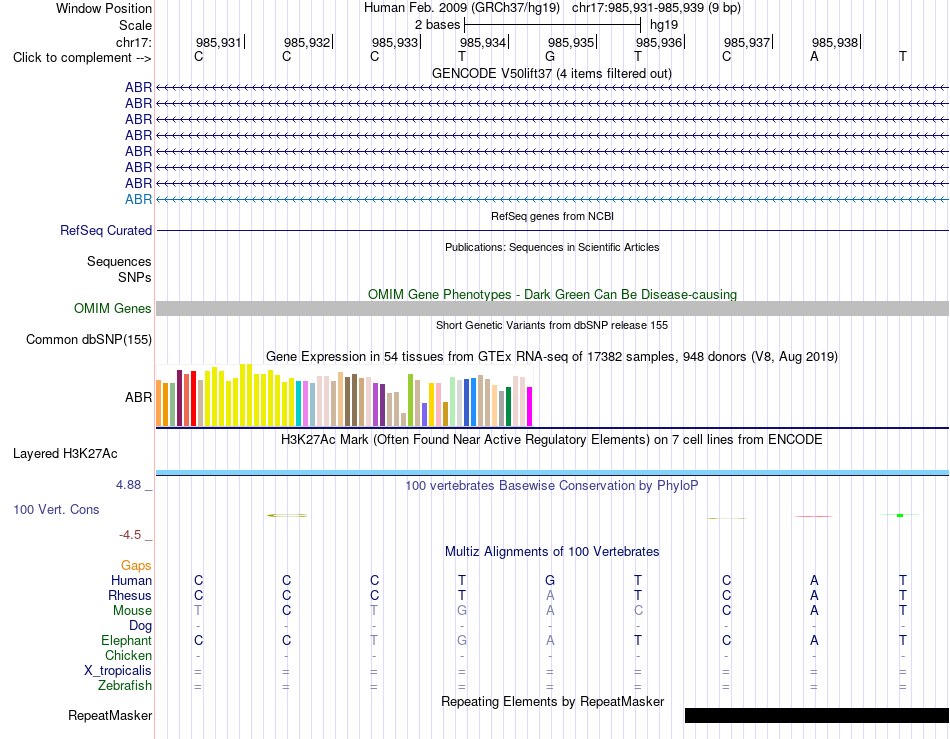Click the 'Window Position' label
The height and width of the screenshot is (739, 950).
(x=104, y=8)
